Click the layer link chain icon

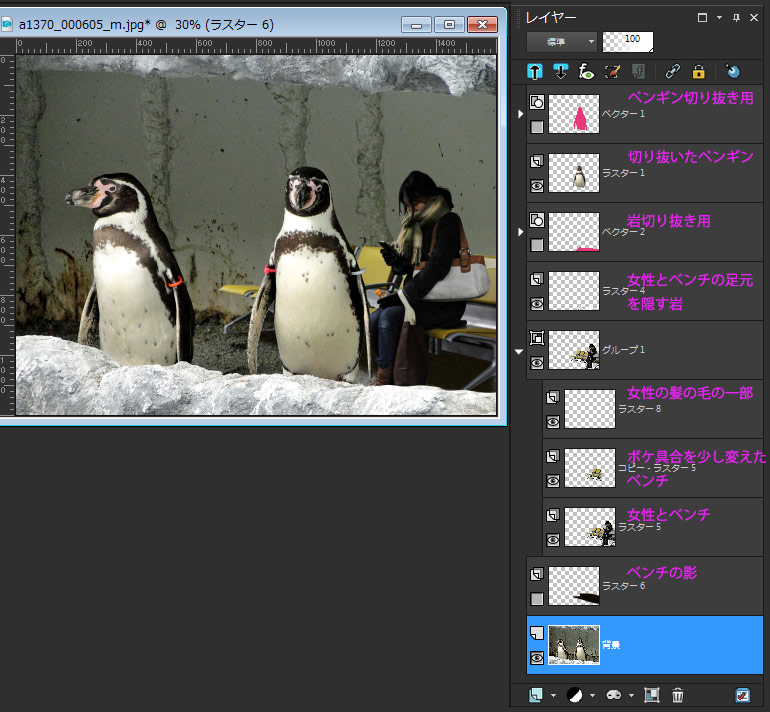673,71
